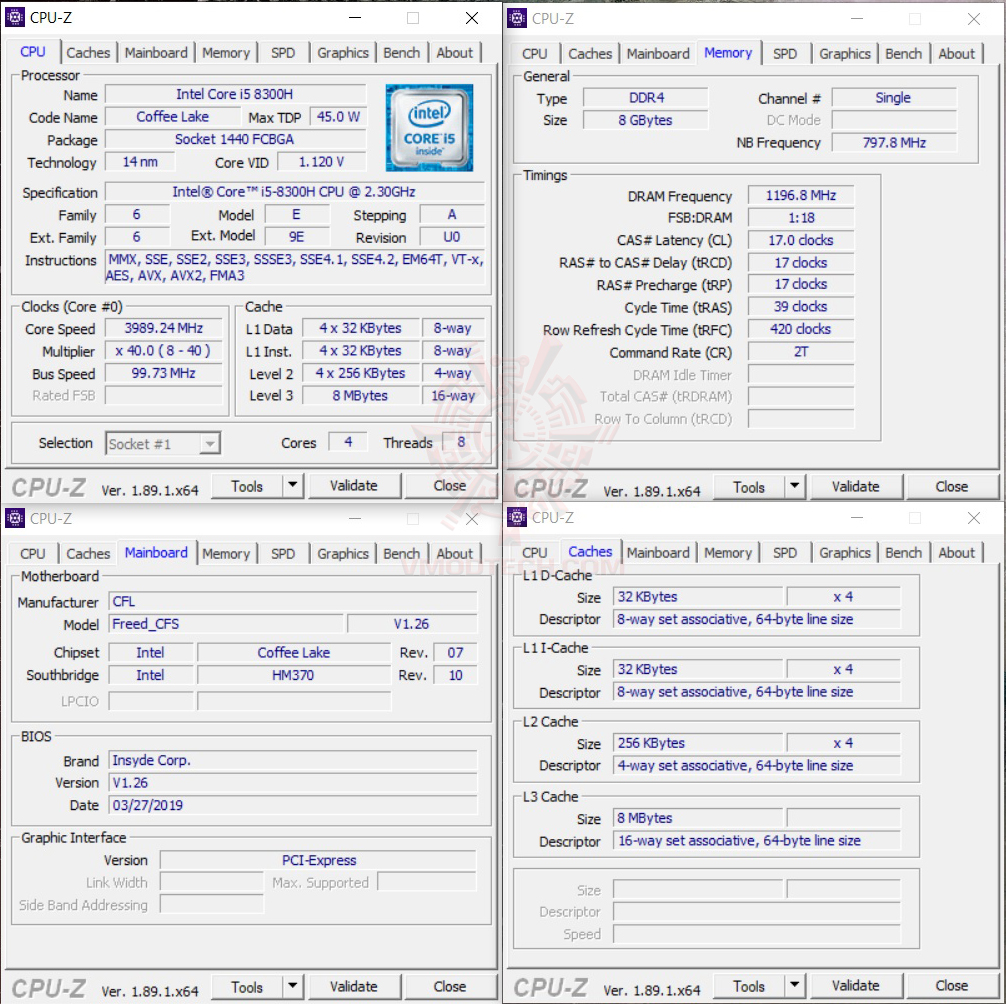1006x1004 pixels.
Task: Click the Core Speed value 3989.24 MHz
Action: (x=164, y=328)
